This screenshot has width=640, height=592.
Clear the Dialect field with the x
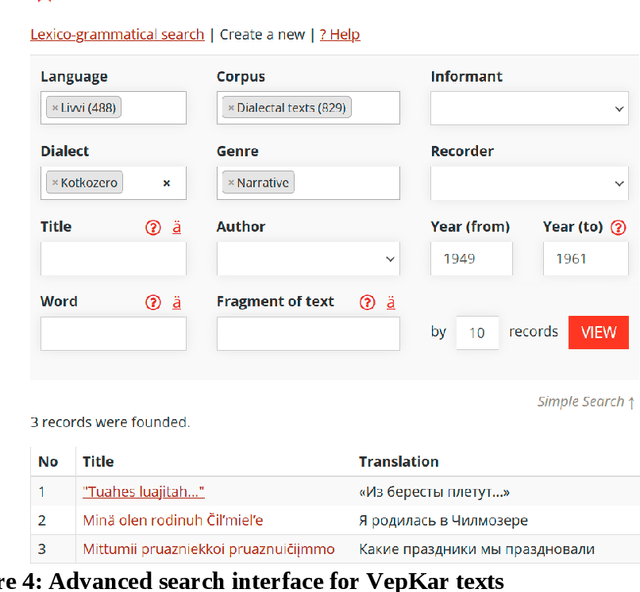tap(166, 183)
